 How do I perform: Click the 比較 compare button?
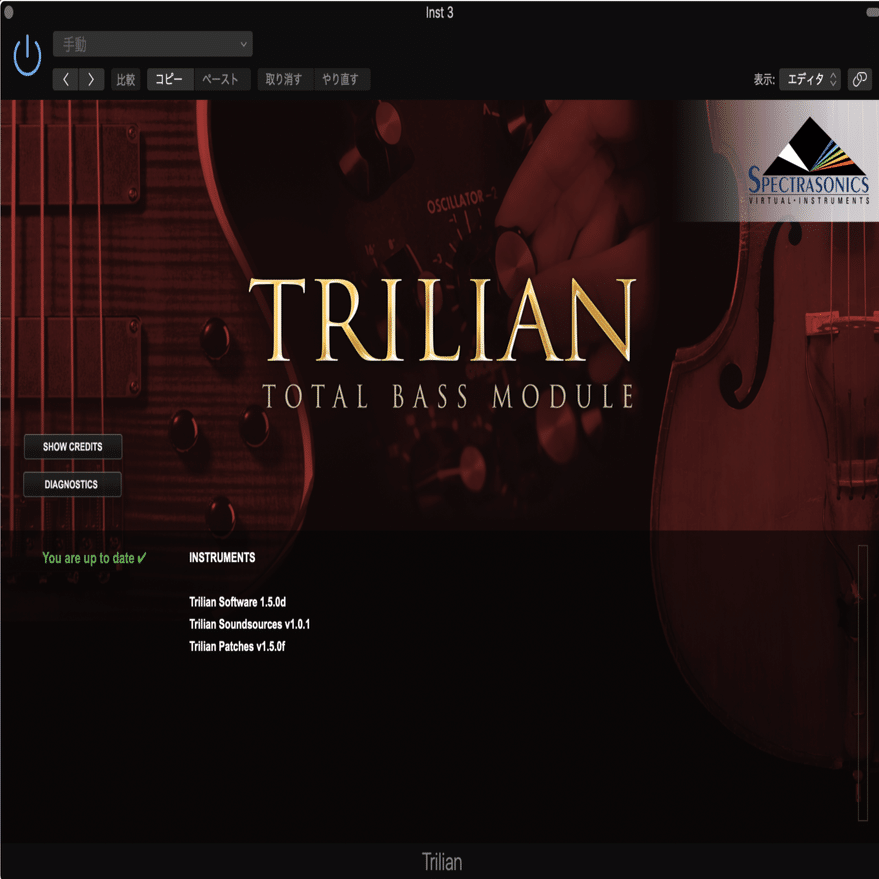126,80
